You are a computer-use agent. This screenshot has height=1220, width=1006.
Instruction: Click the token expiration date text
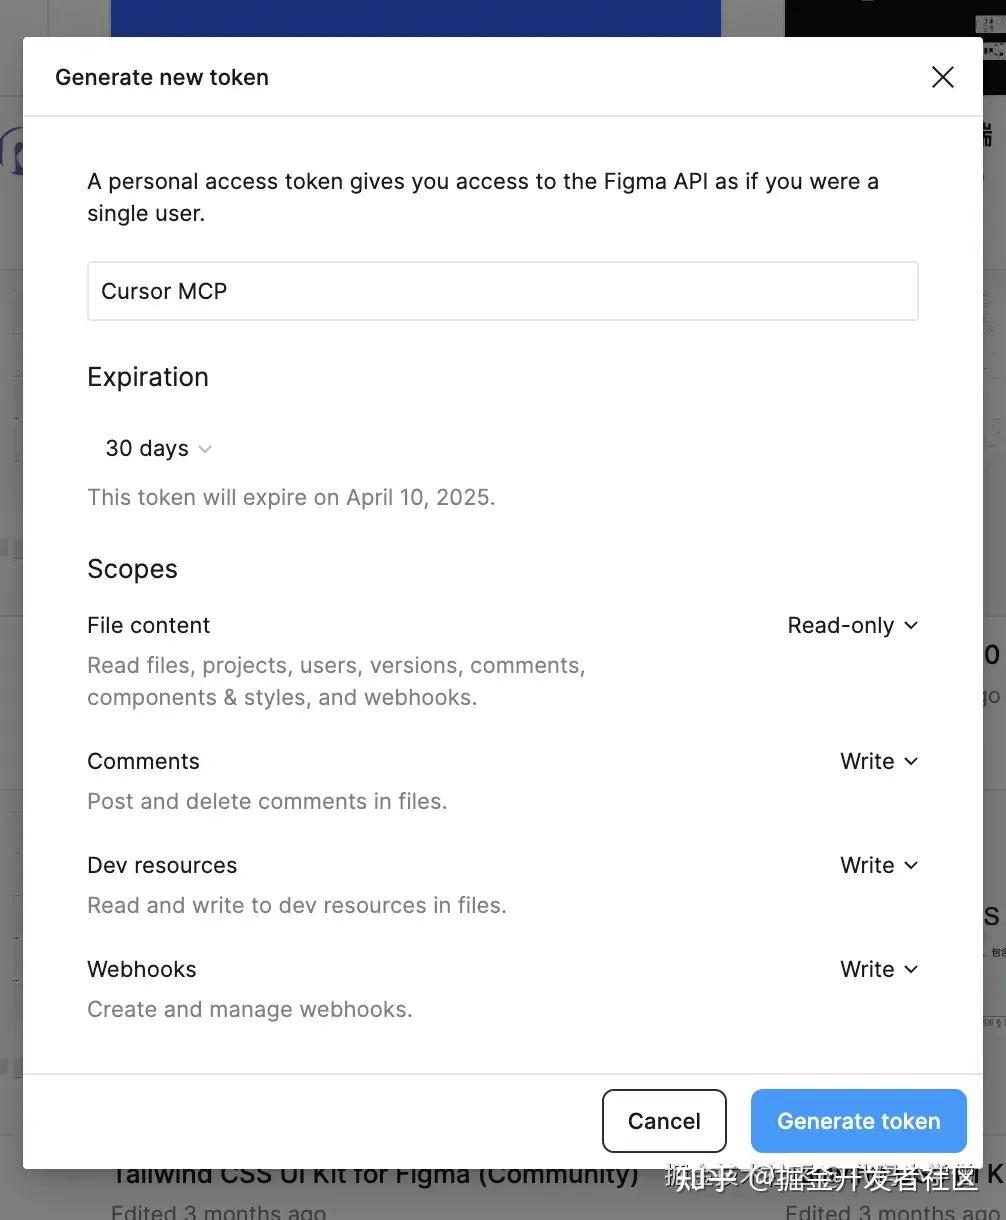[x=291, y=497]
